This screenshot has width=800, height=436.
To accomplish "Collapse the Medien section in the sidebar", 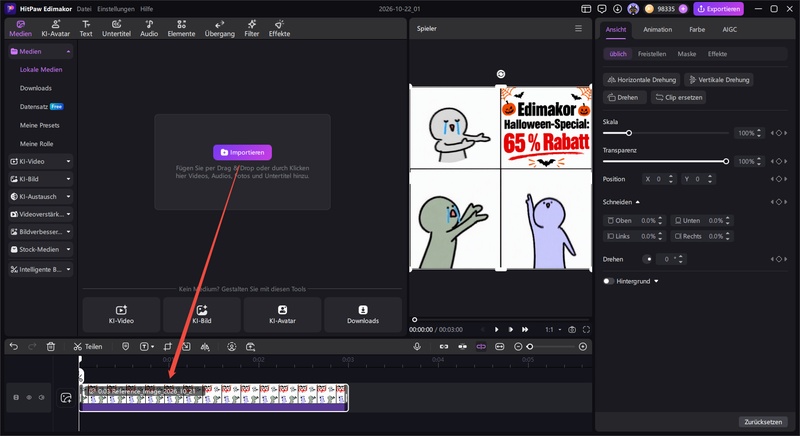I will 68,52.
